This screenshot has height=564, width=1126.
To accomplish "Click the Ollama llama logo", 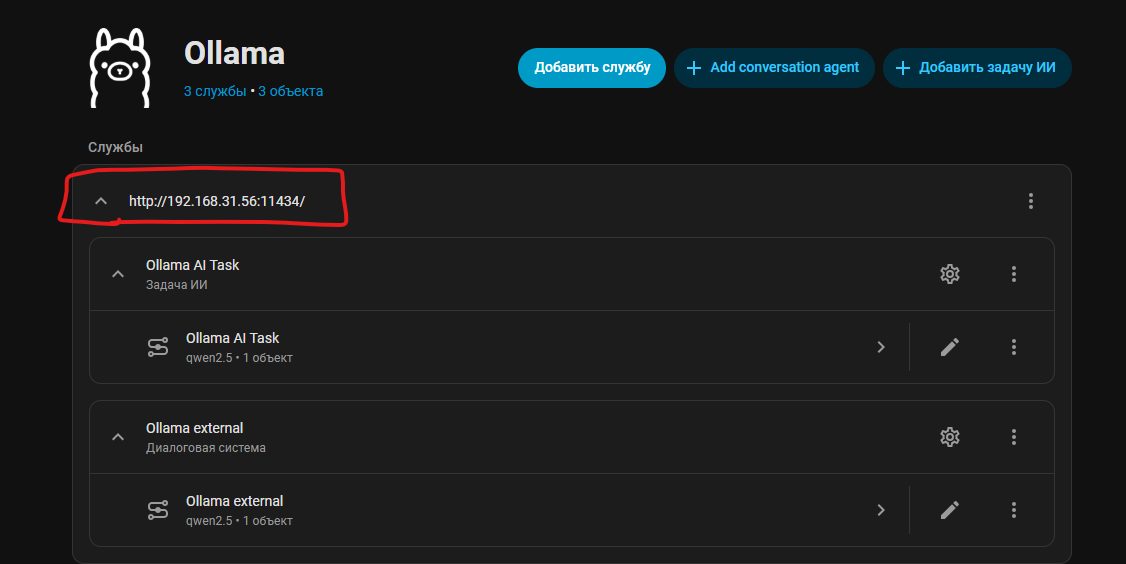I will 120,68.
